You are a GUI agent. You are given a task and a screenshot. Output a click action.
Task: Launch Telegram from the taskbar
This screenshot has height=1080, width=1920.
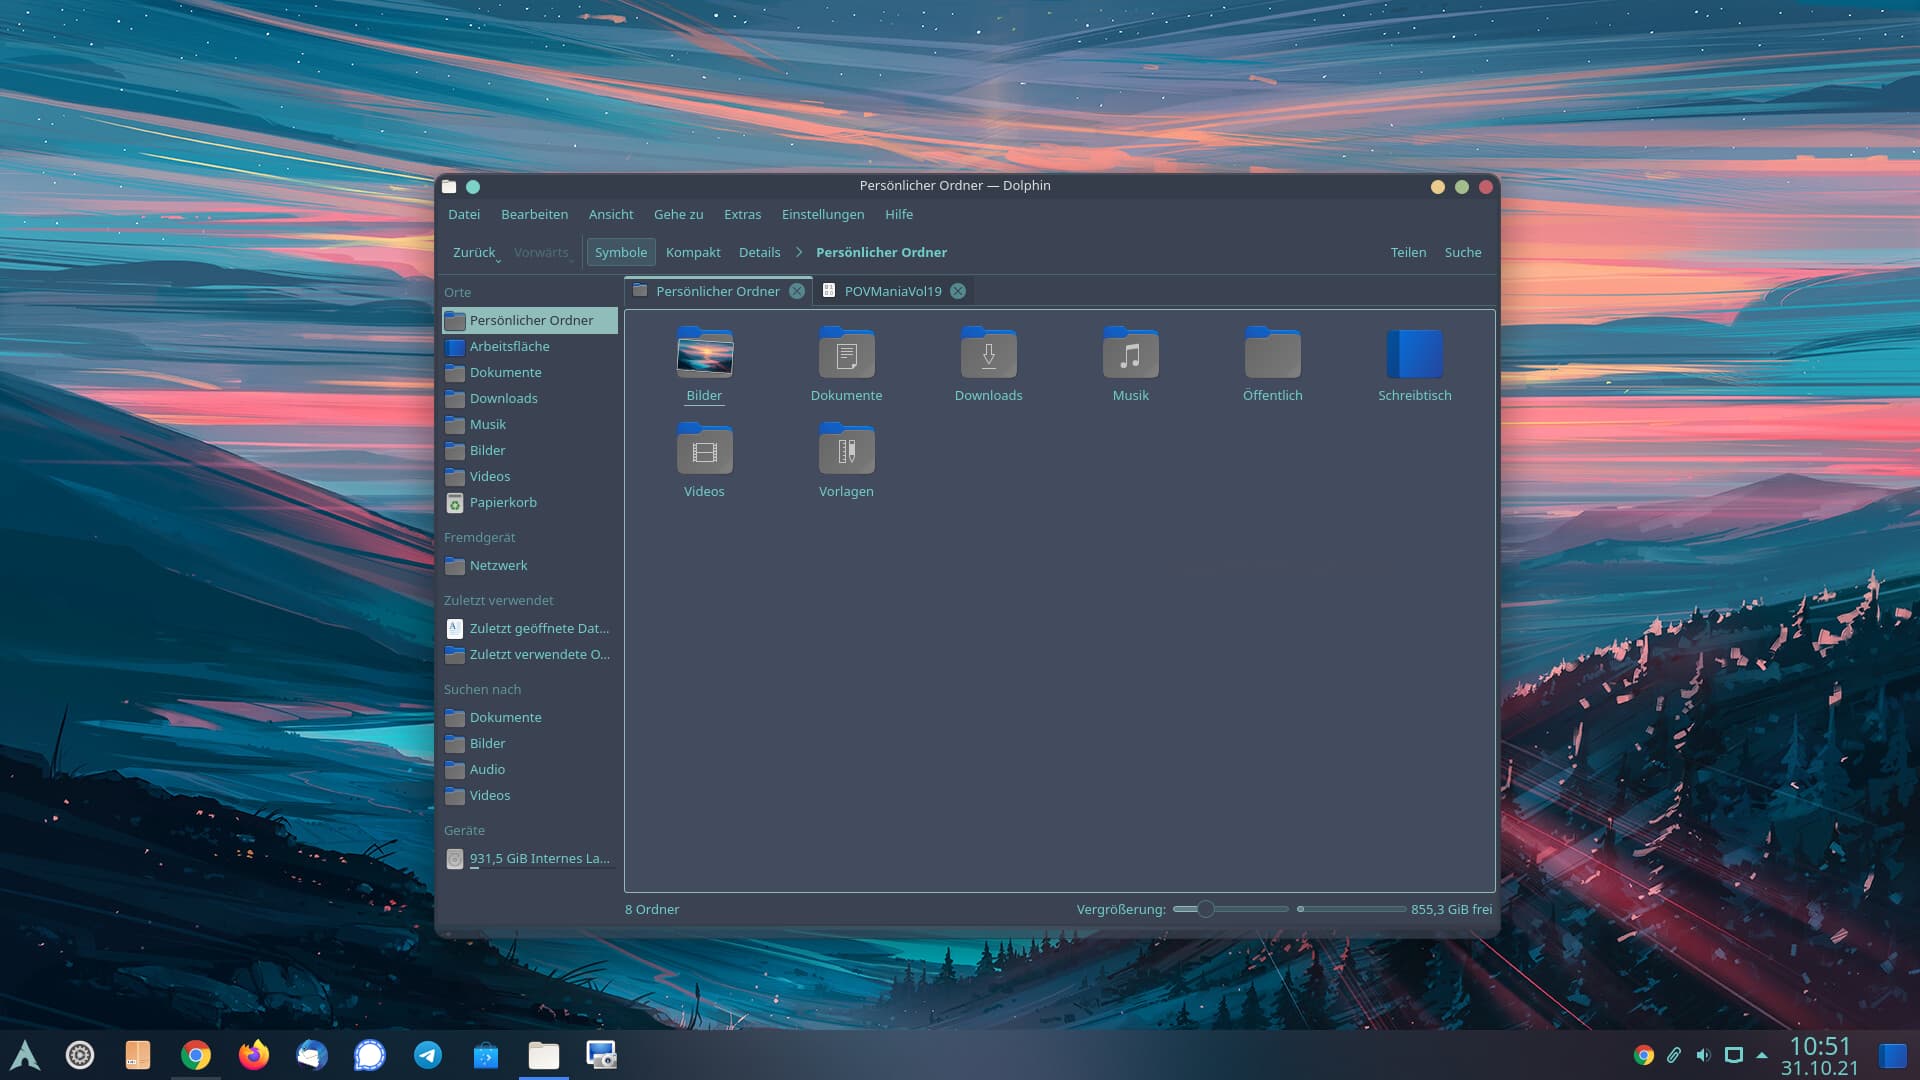pos(428,1054)
